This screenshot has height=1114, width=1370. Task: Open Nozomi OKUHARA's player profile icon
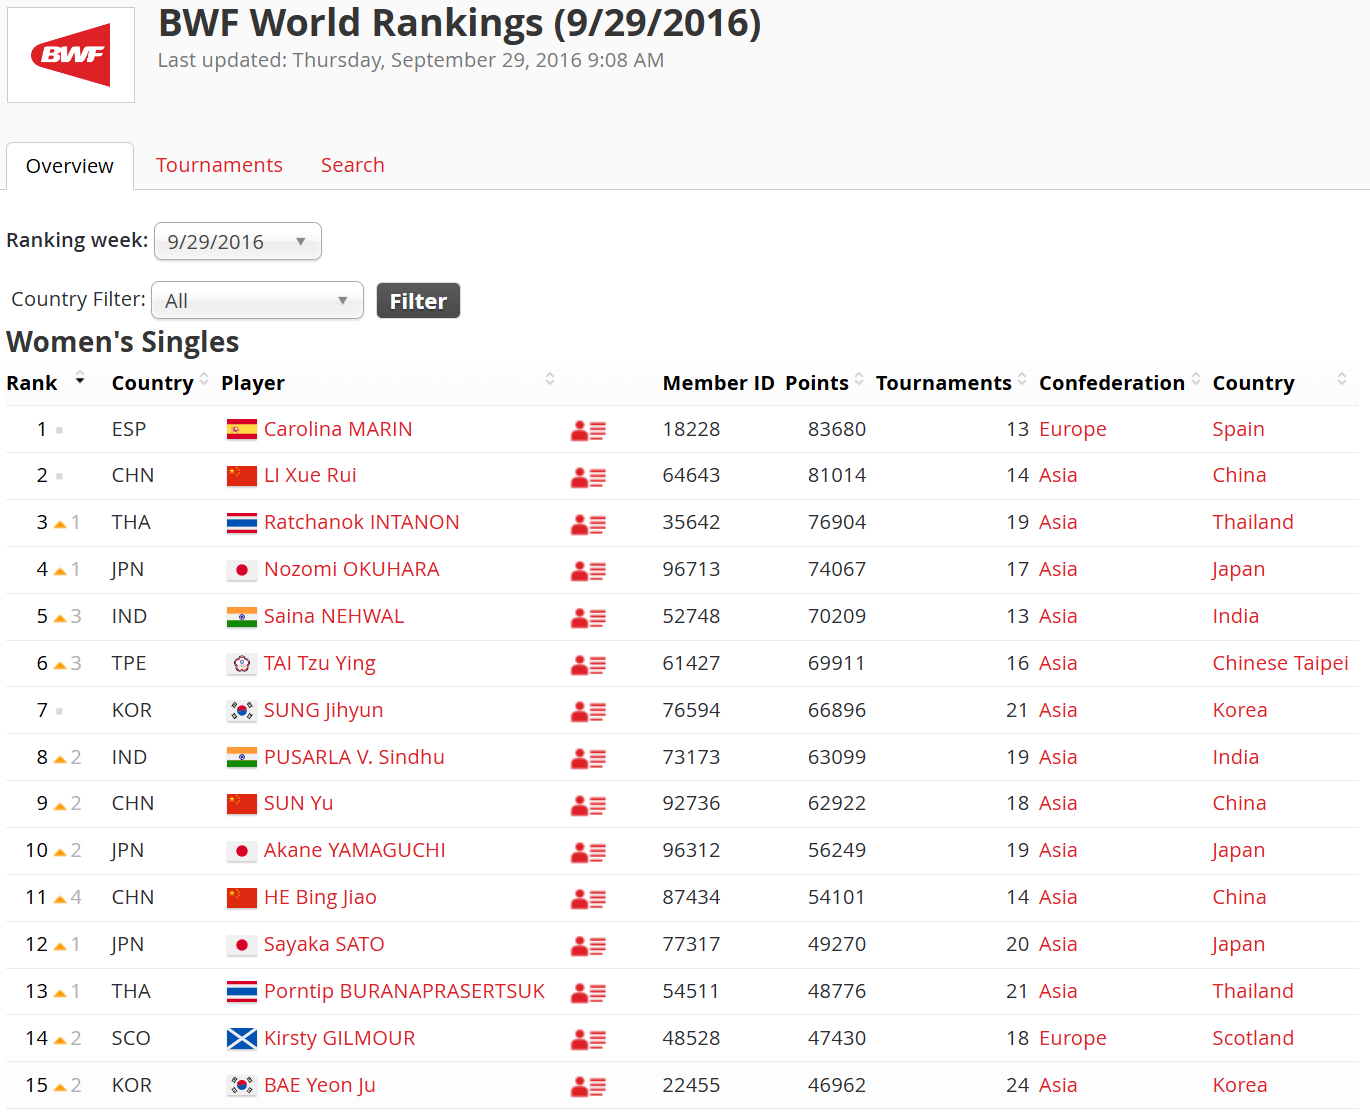588,571
